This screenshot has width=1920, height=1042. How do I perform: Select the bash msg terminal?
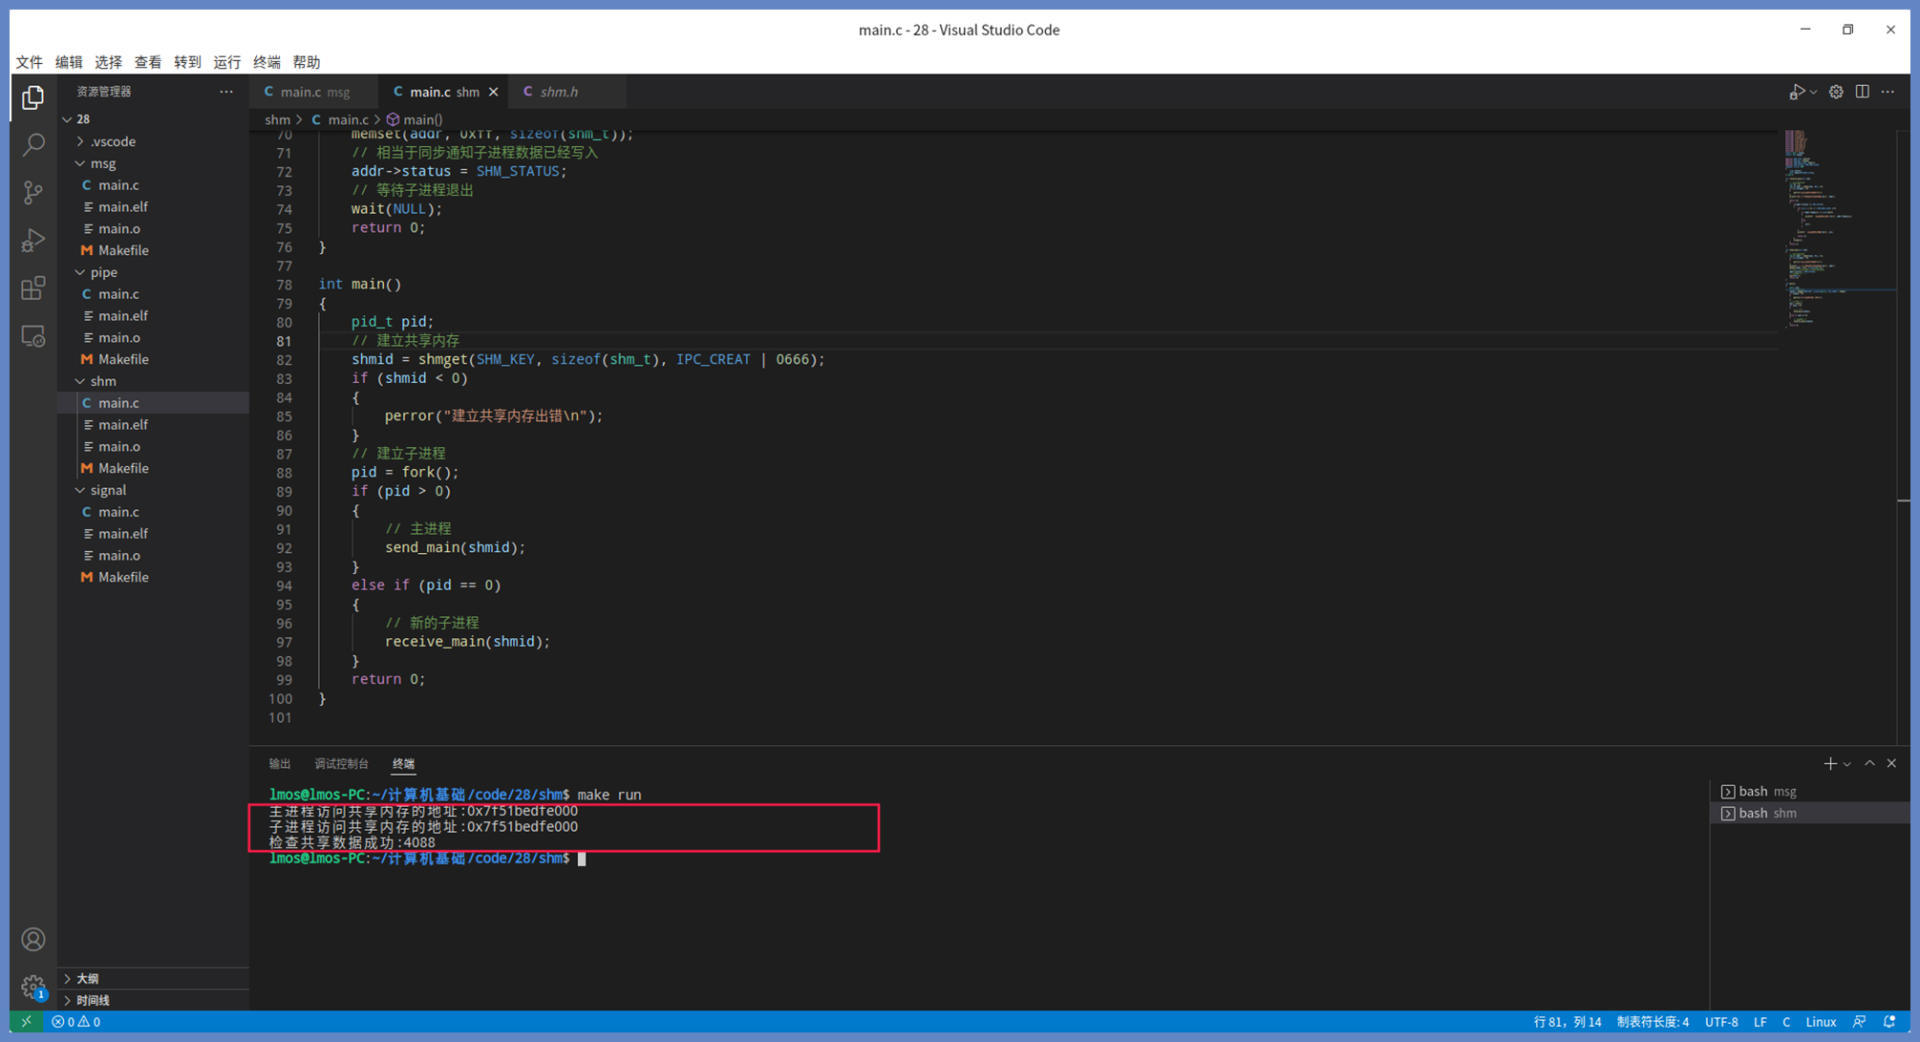1766,791
